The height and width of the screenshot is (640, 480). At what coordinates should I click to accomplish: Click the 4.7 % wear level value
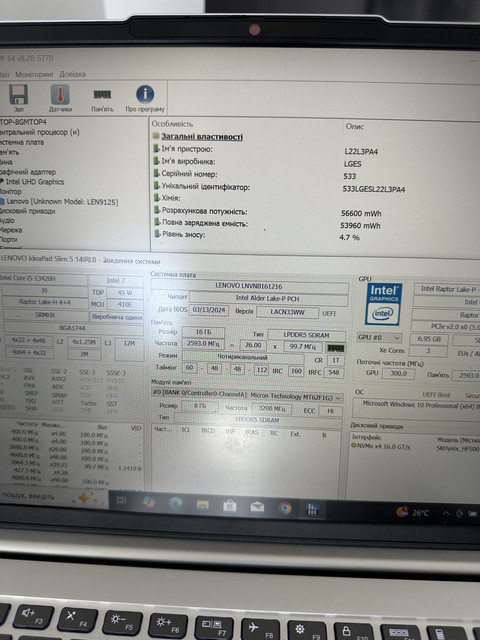[x=349, y=238]
